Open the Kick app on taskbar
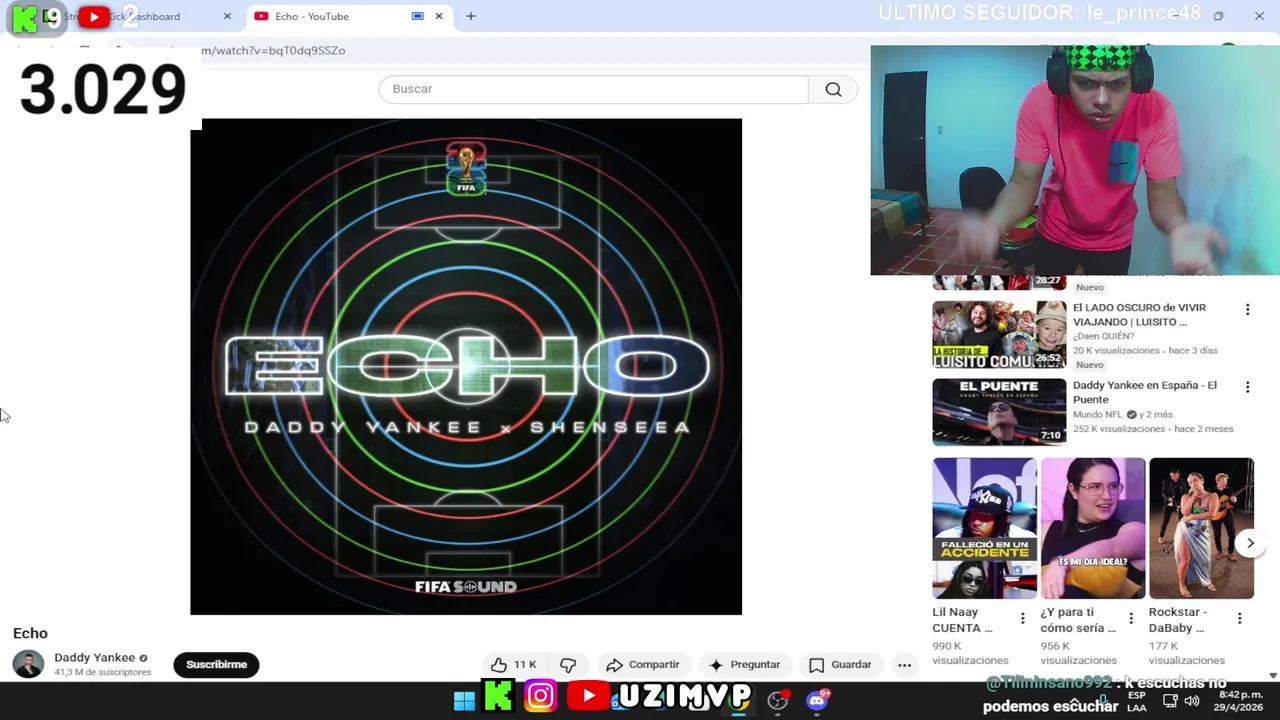This screenshot has width=1280, height=720. click(498, 696)
